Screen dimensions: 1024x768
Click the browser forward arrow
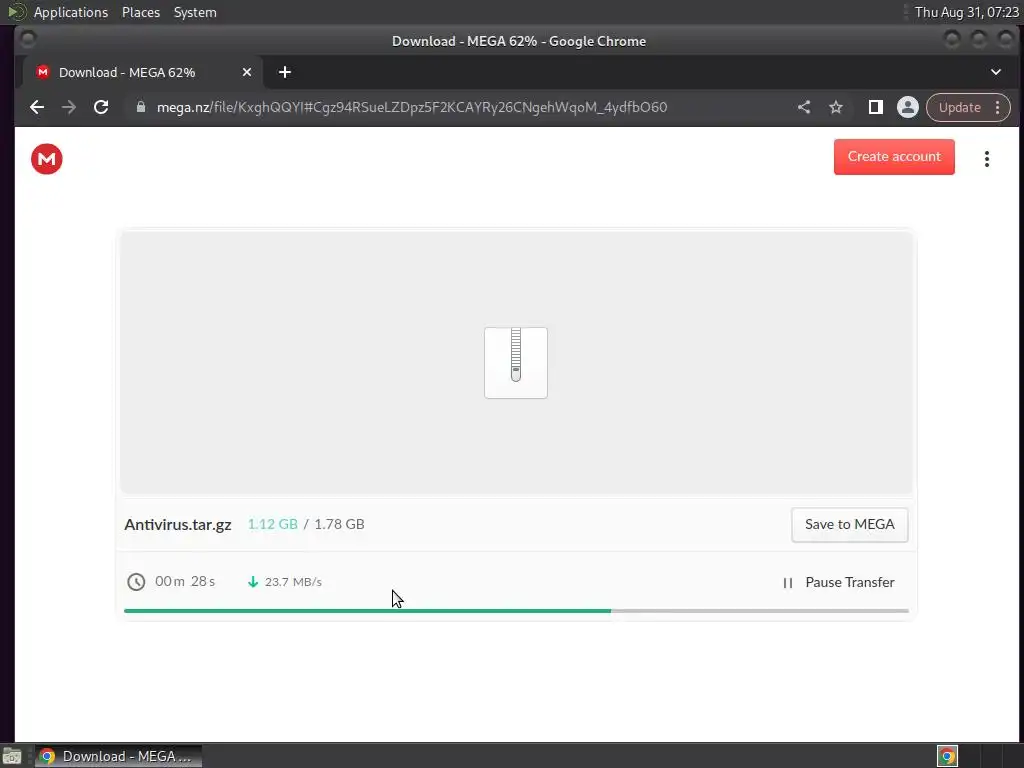pos(69,107)
